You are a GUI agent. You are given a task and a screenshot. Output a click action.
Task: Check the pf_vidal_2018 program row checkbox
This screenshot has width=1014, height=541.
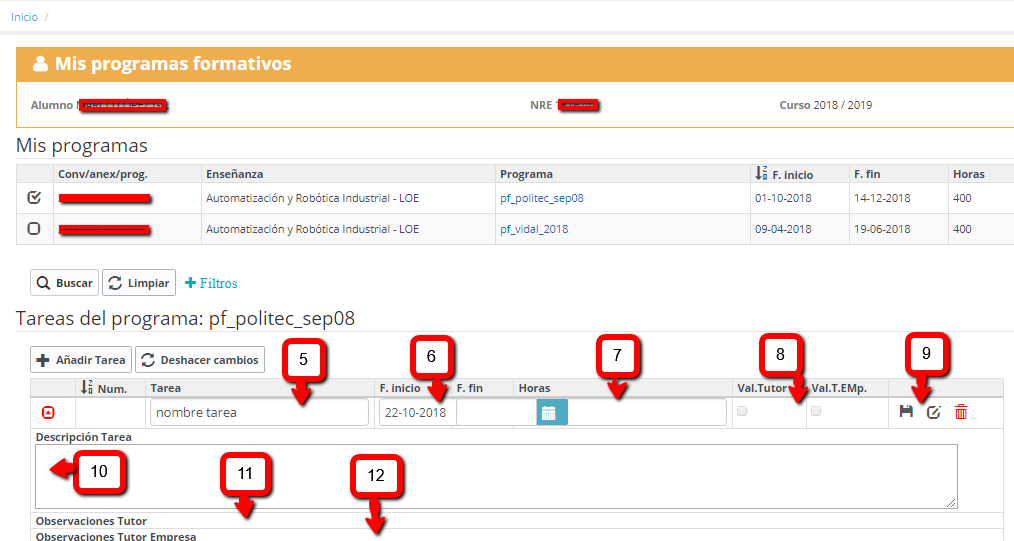point(34,229)
